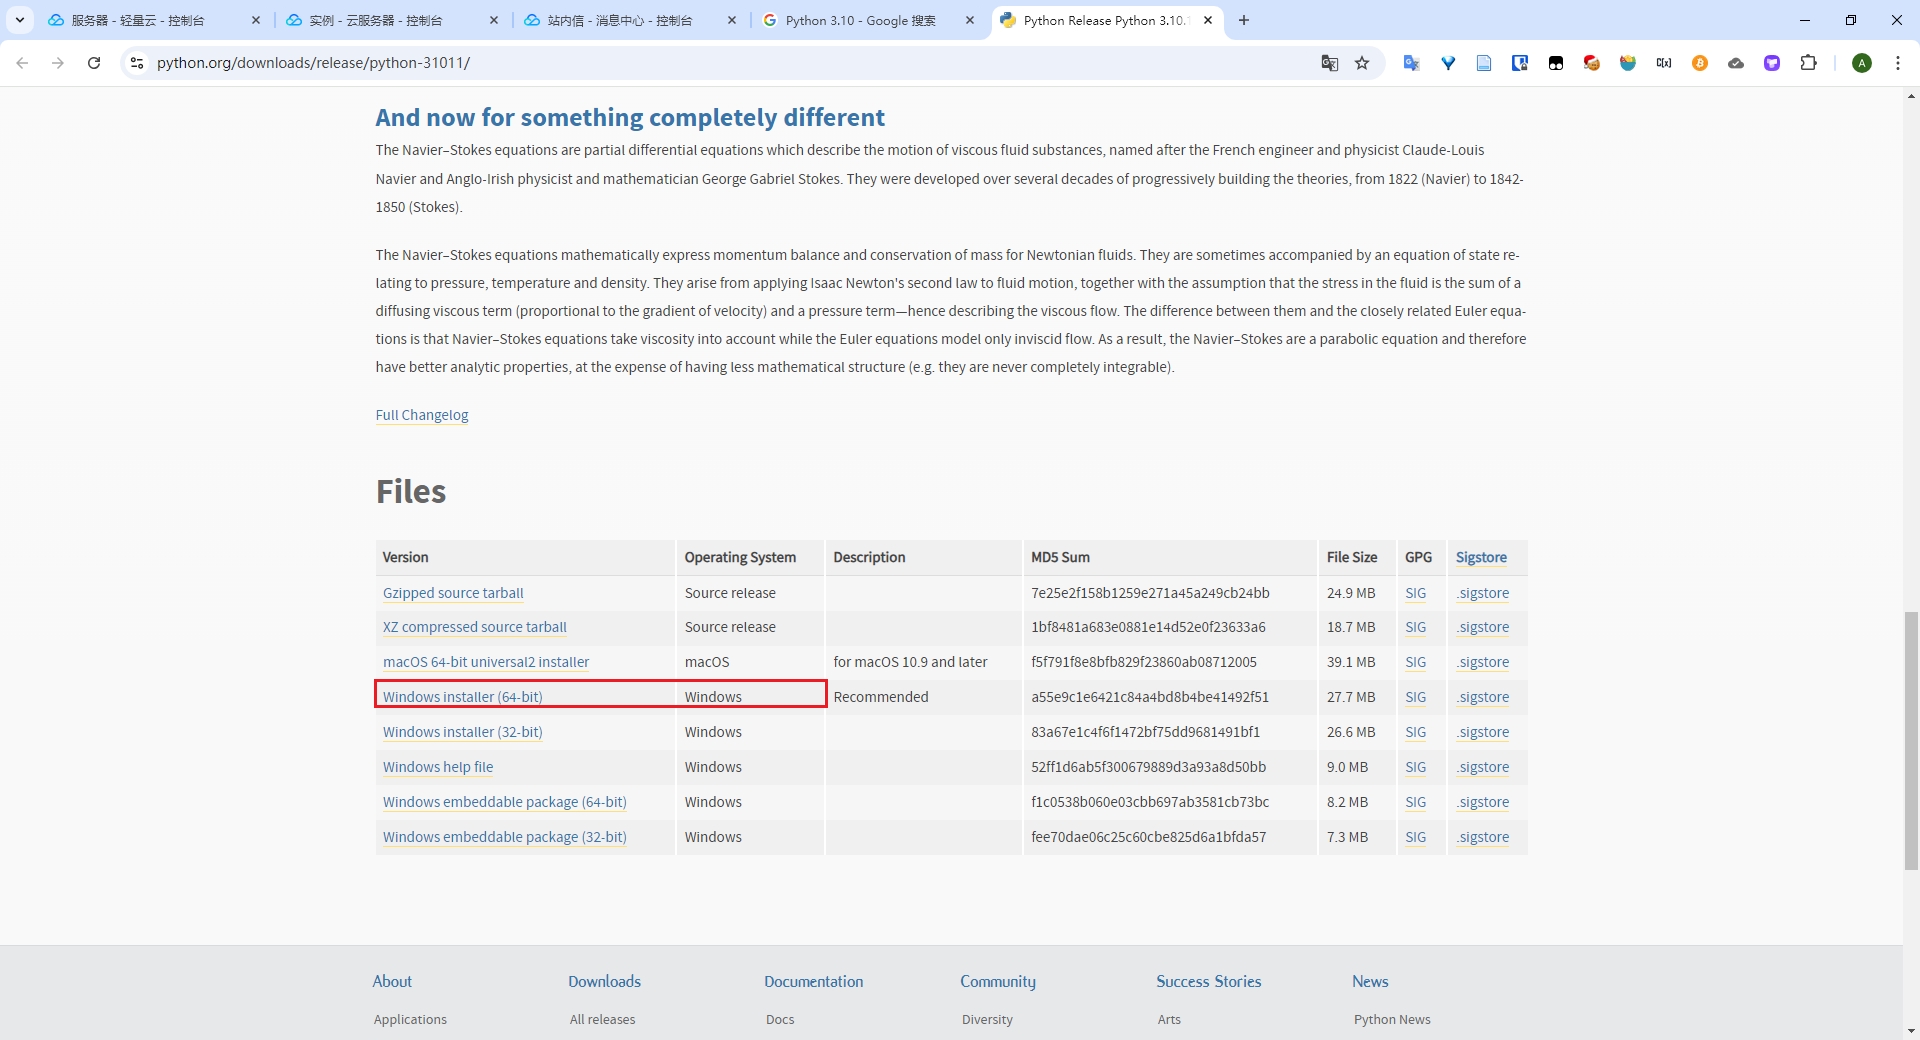Close the 站内信 - 消息中心 tab

pyautogui.click(x=732, y=20)
